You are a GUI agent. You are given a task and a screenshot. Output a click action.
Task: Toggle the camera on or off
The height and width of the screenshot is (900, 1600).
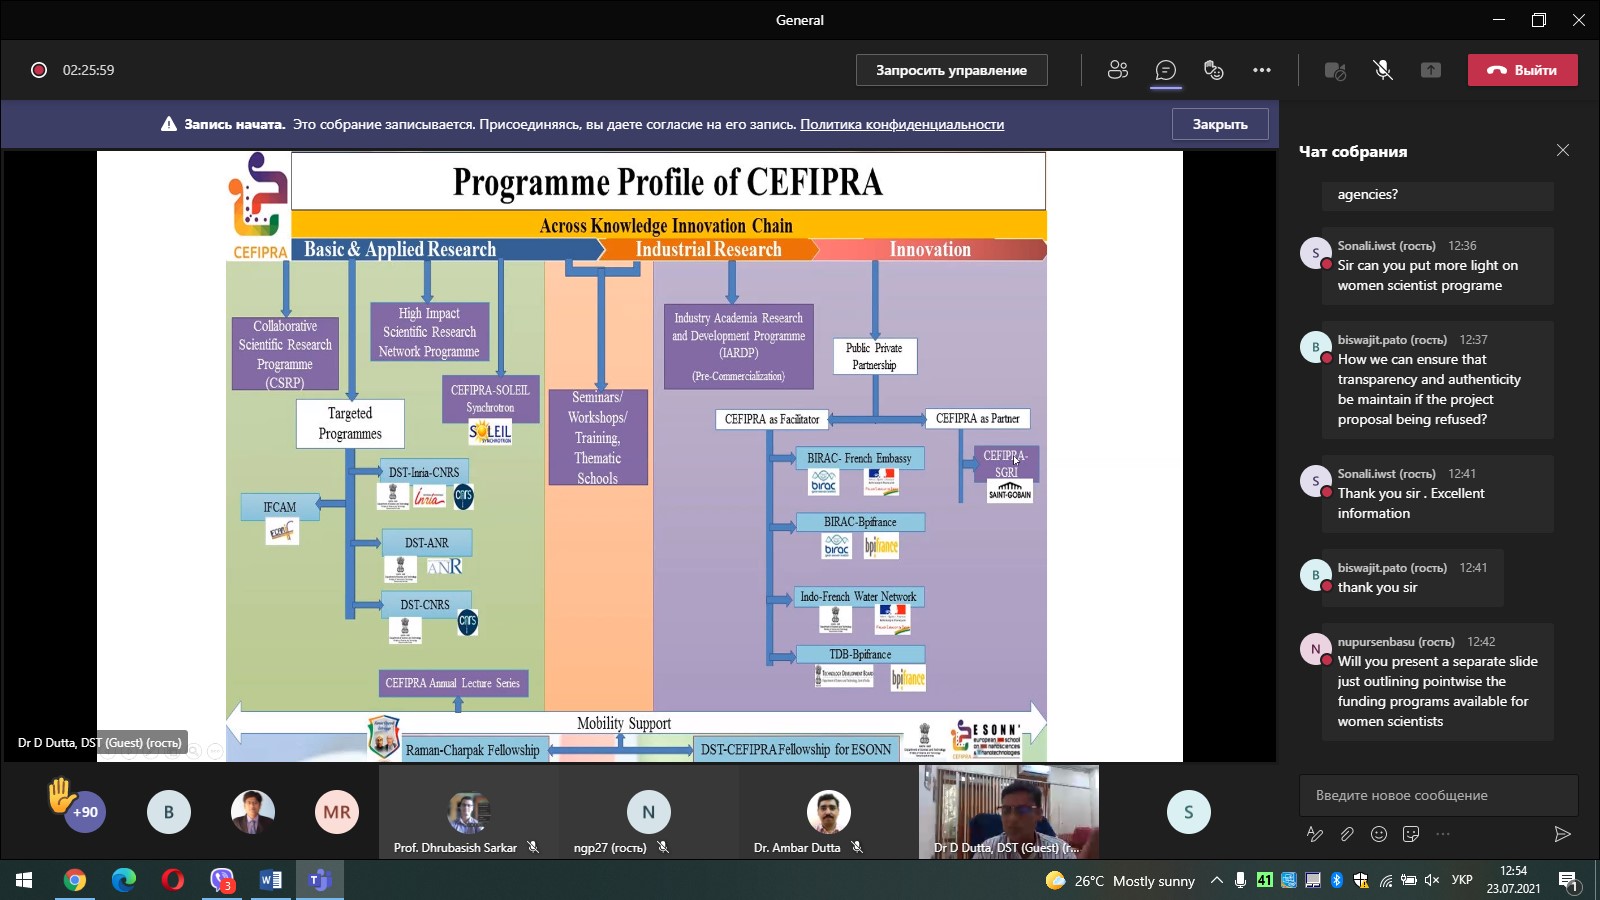(x=1335, y=70)
